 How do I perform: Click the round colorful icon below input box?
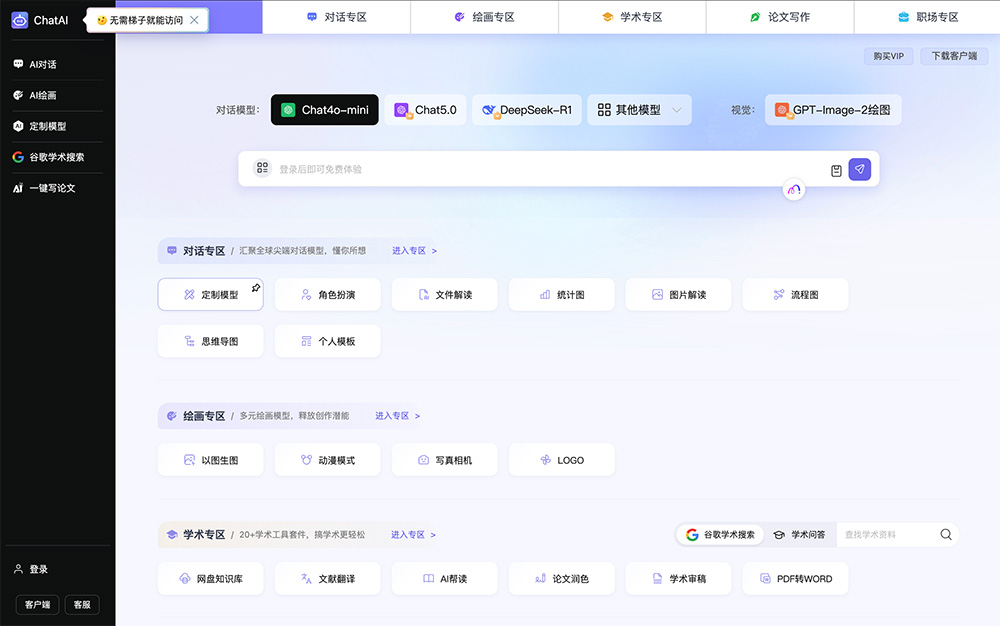tap(794, 189)
